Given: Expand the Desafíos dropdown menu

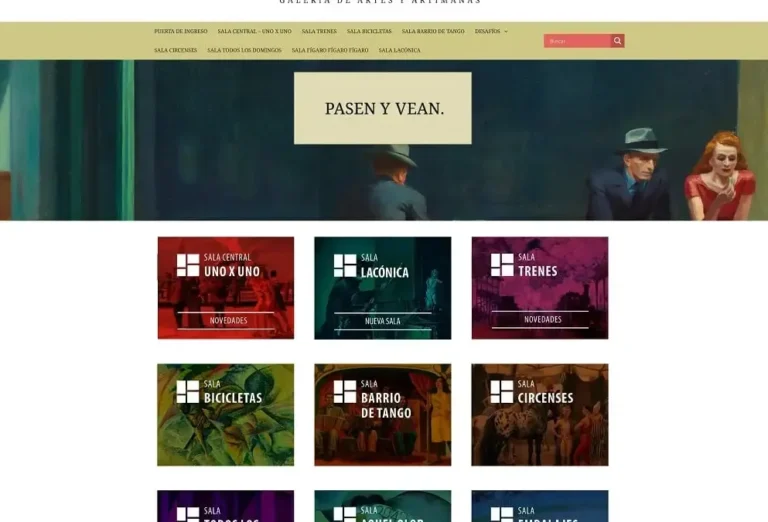Looking at the screenshot, I should pyautogui.click(x=491, y=31).
